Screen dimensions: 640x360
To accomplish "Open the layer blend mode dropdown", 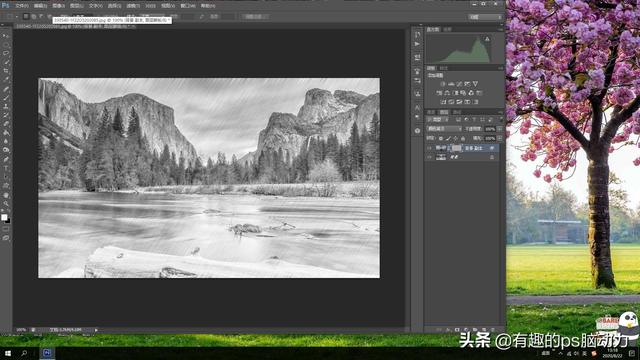I will click(x=444, y=129).
